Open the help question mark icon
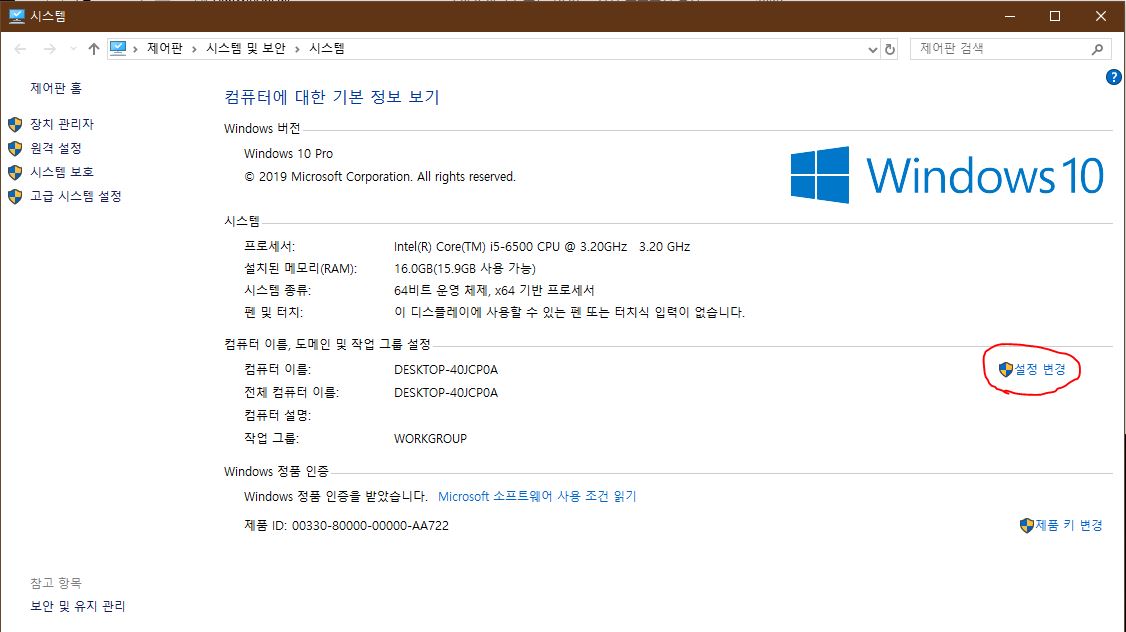 pos(1113,77)
